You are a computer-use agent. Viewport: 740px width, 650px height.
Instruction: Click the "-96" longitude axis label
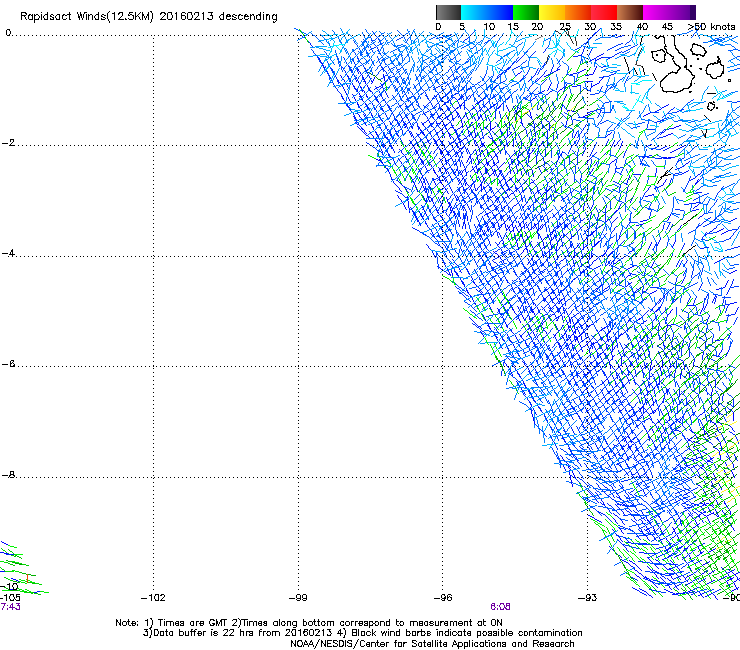pos(443,598)
